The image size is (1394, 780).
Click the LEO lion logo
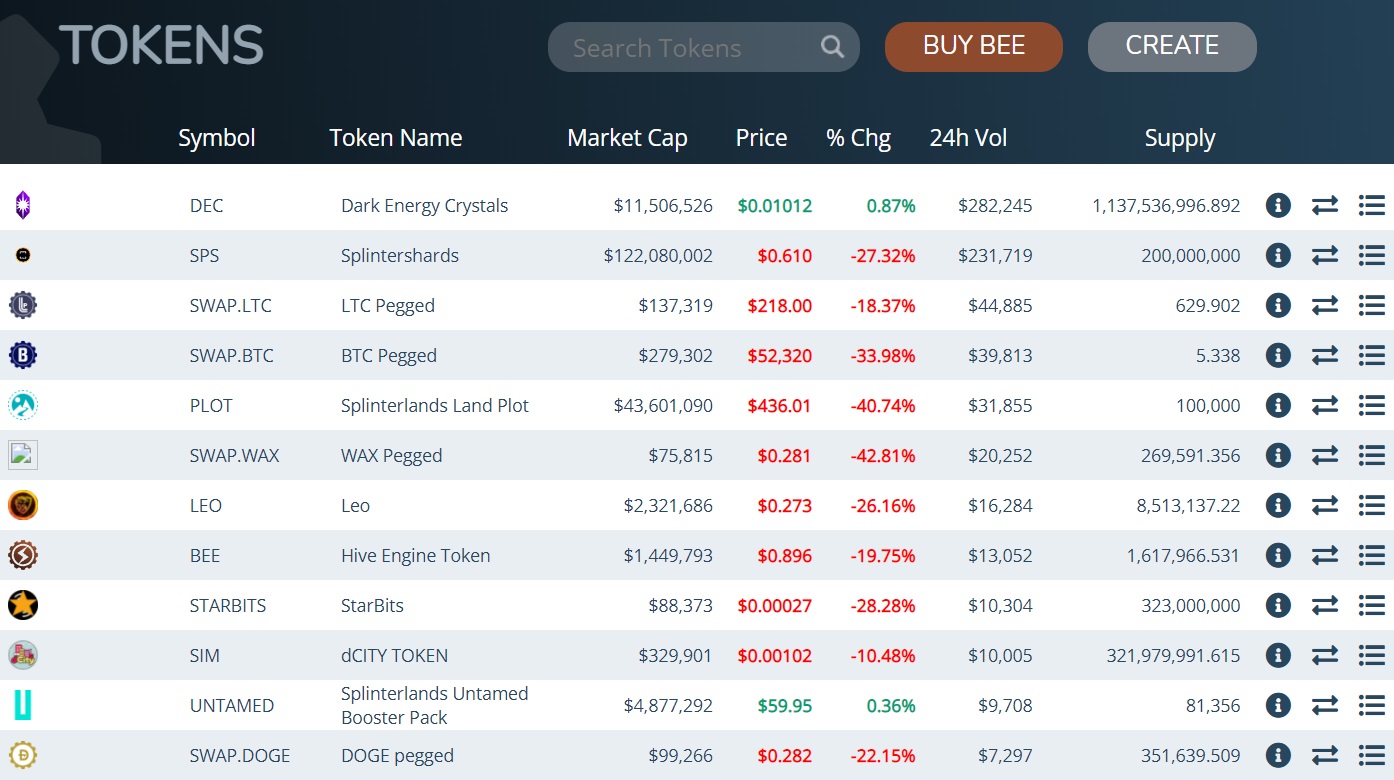tap(23, 505)
